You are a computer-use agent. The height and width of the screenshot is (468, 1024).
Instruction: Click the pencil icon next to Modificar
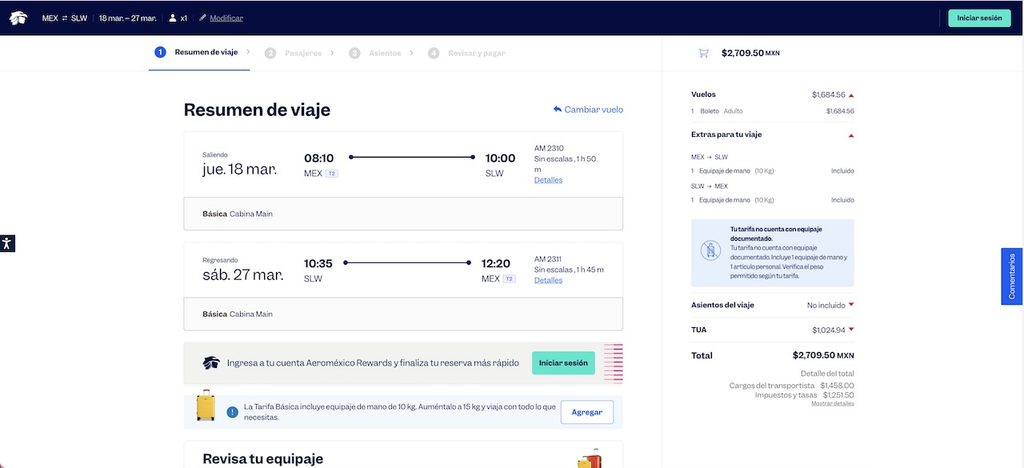point(202,18)
